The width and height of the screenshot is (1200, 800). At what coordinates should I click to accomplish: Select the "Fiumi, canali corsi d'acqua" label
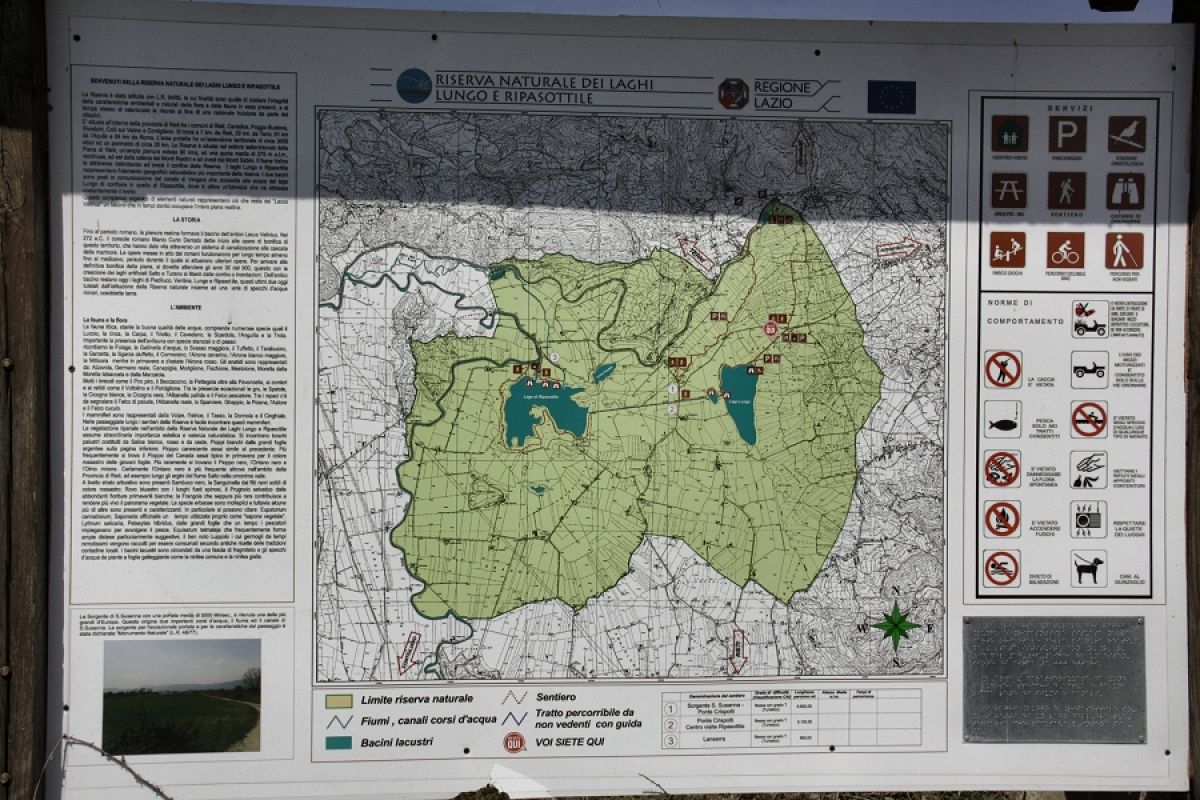(x=427, y=720)
